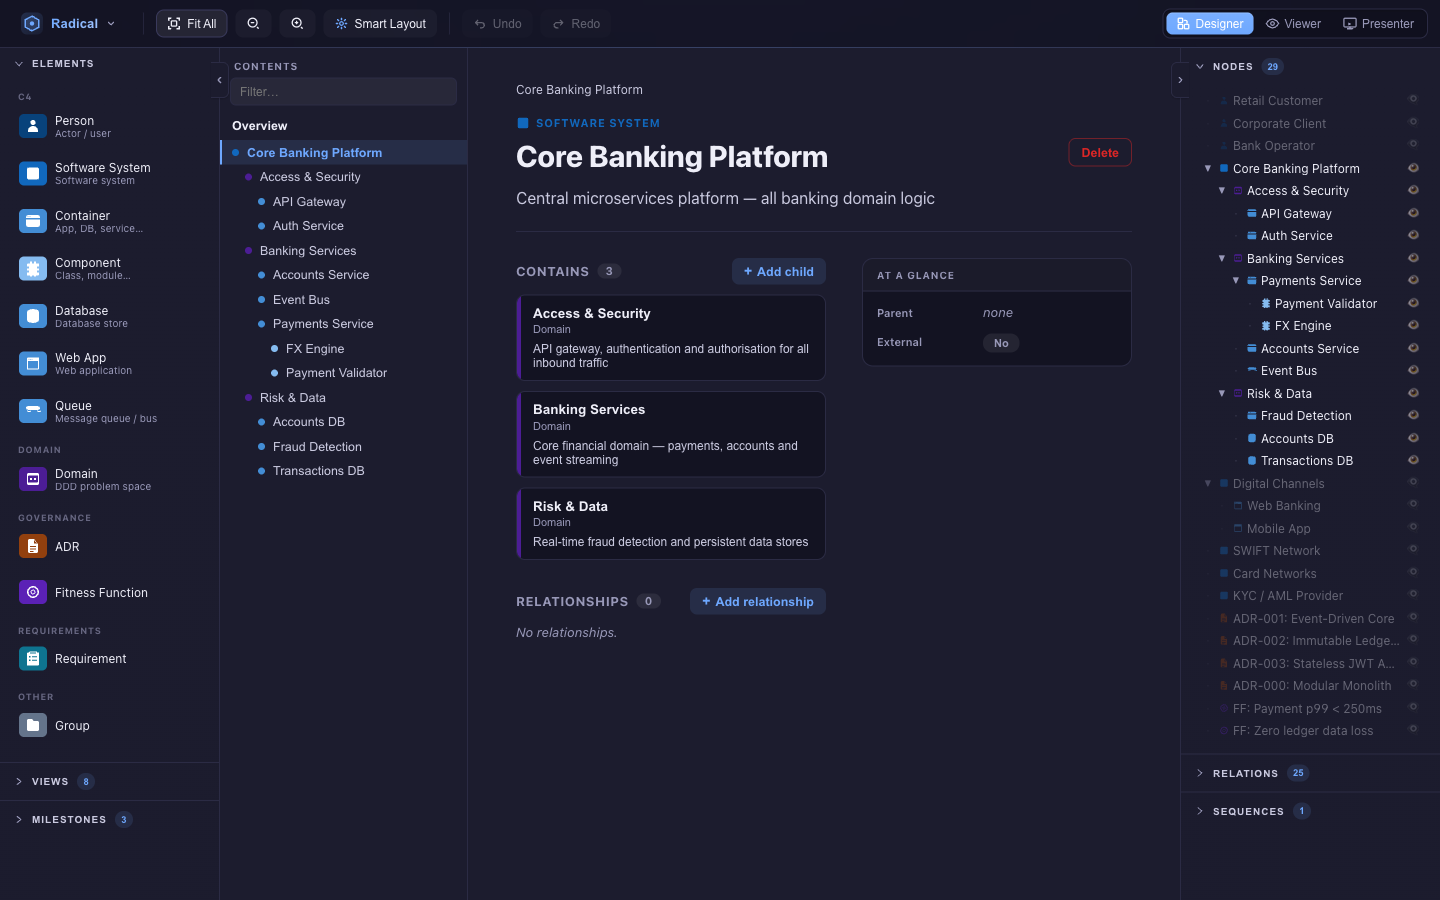
Task: Focus the contents Filter field
Action: click(343, 92)
